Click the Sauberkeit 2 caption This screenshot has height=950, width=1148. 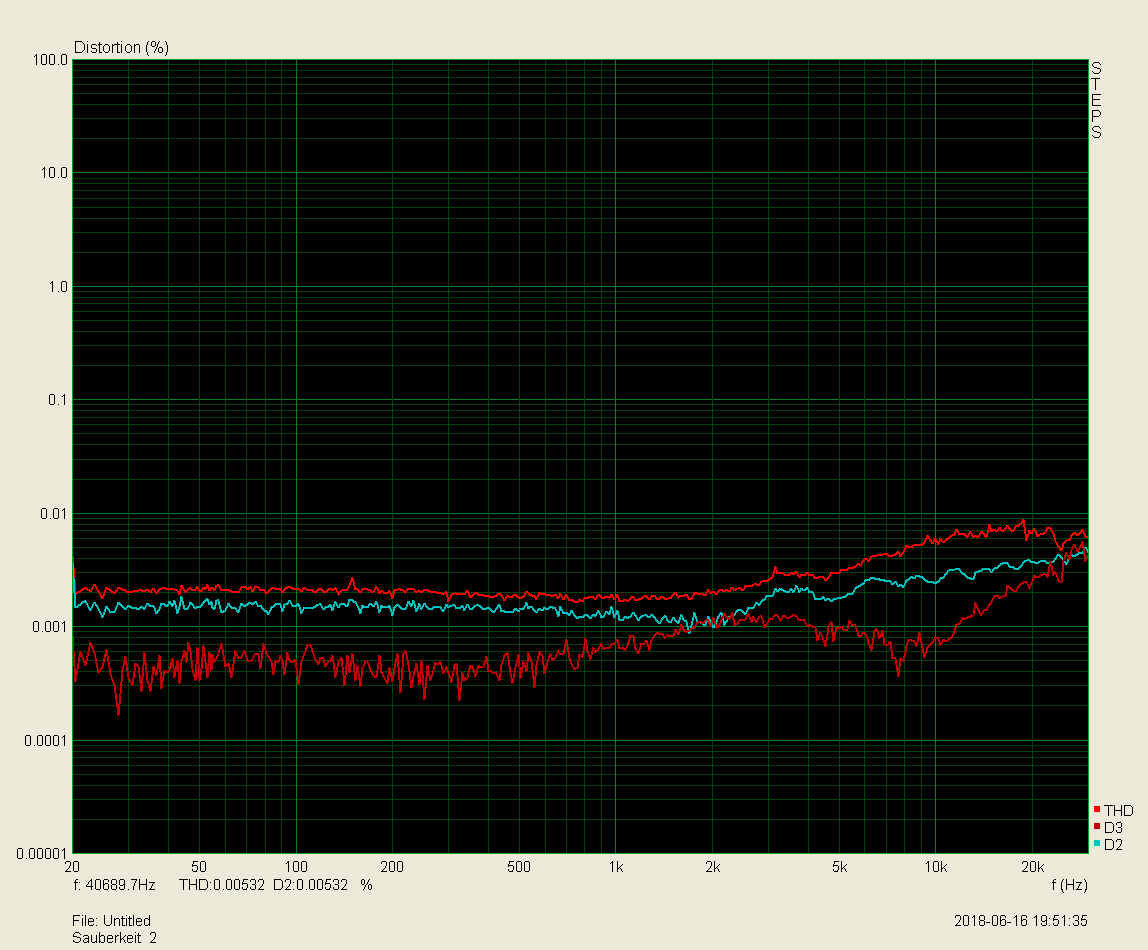pos(114,938)
